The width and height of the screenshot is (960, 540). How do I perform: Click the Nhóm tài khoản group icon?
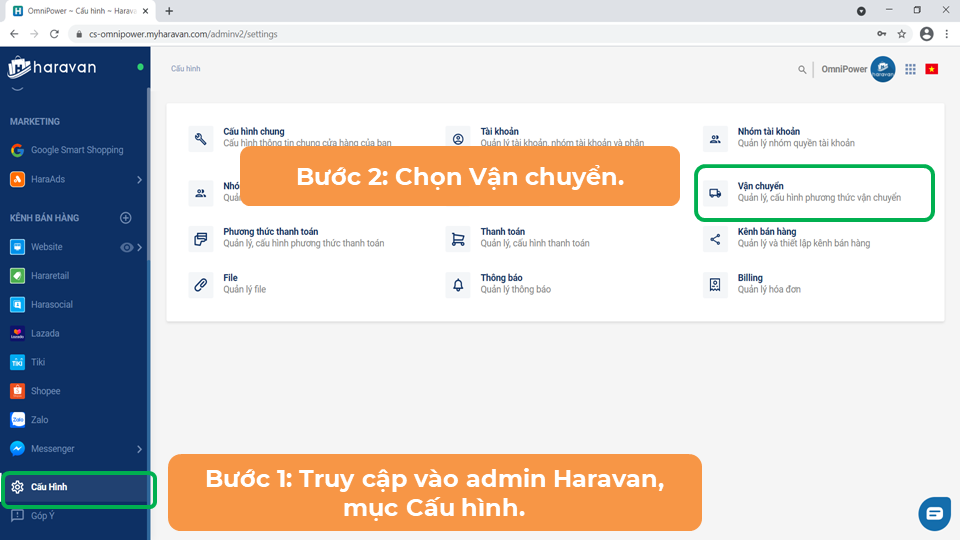pyautogui.click(x=715, y=139)
